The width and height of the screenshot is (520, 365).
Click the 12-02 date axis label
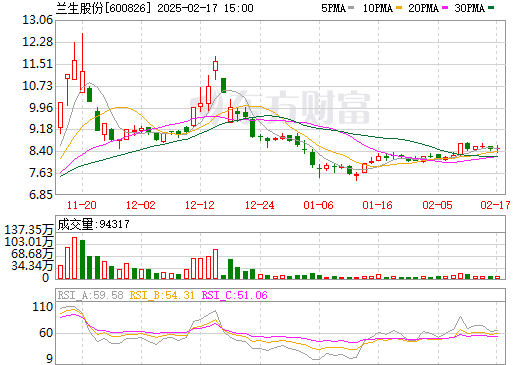point(141,205)
